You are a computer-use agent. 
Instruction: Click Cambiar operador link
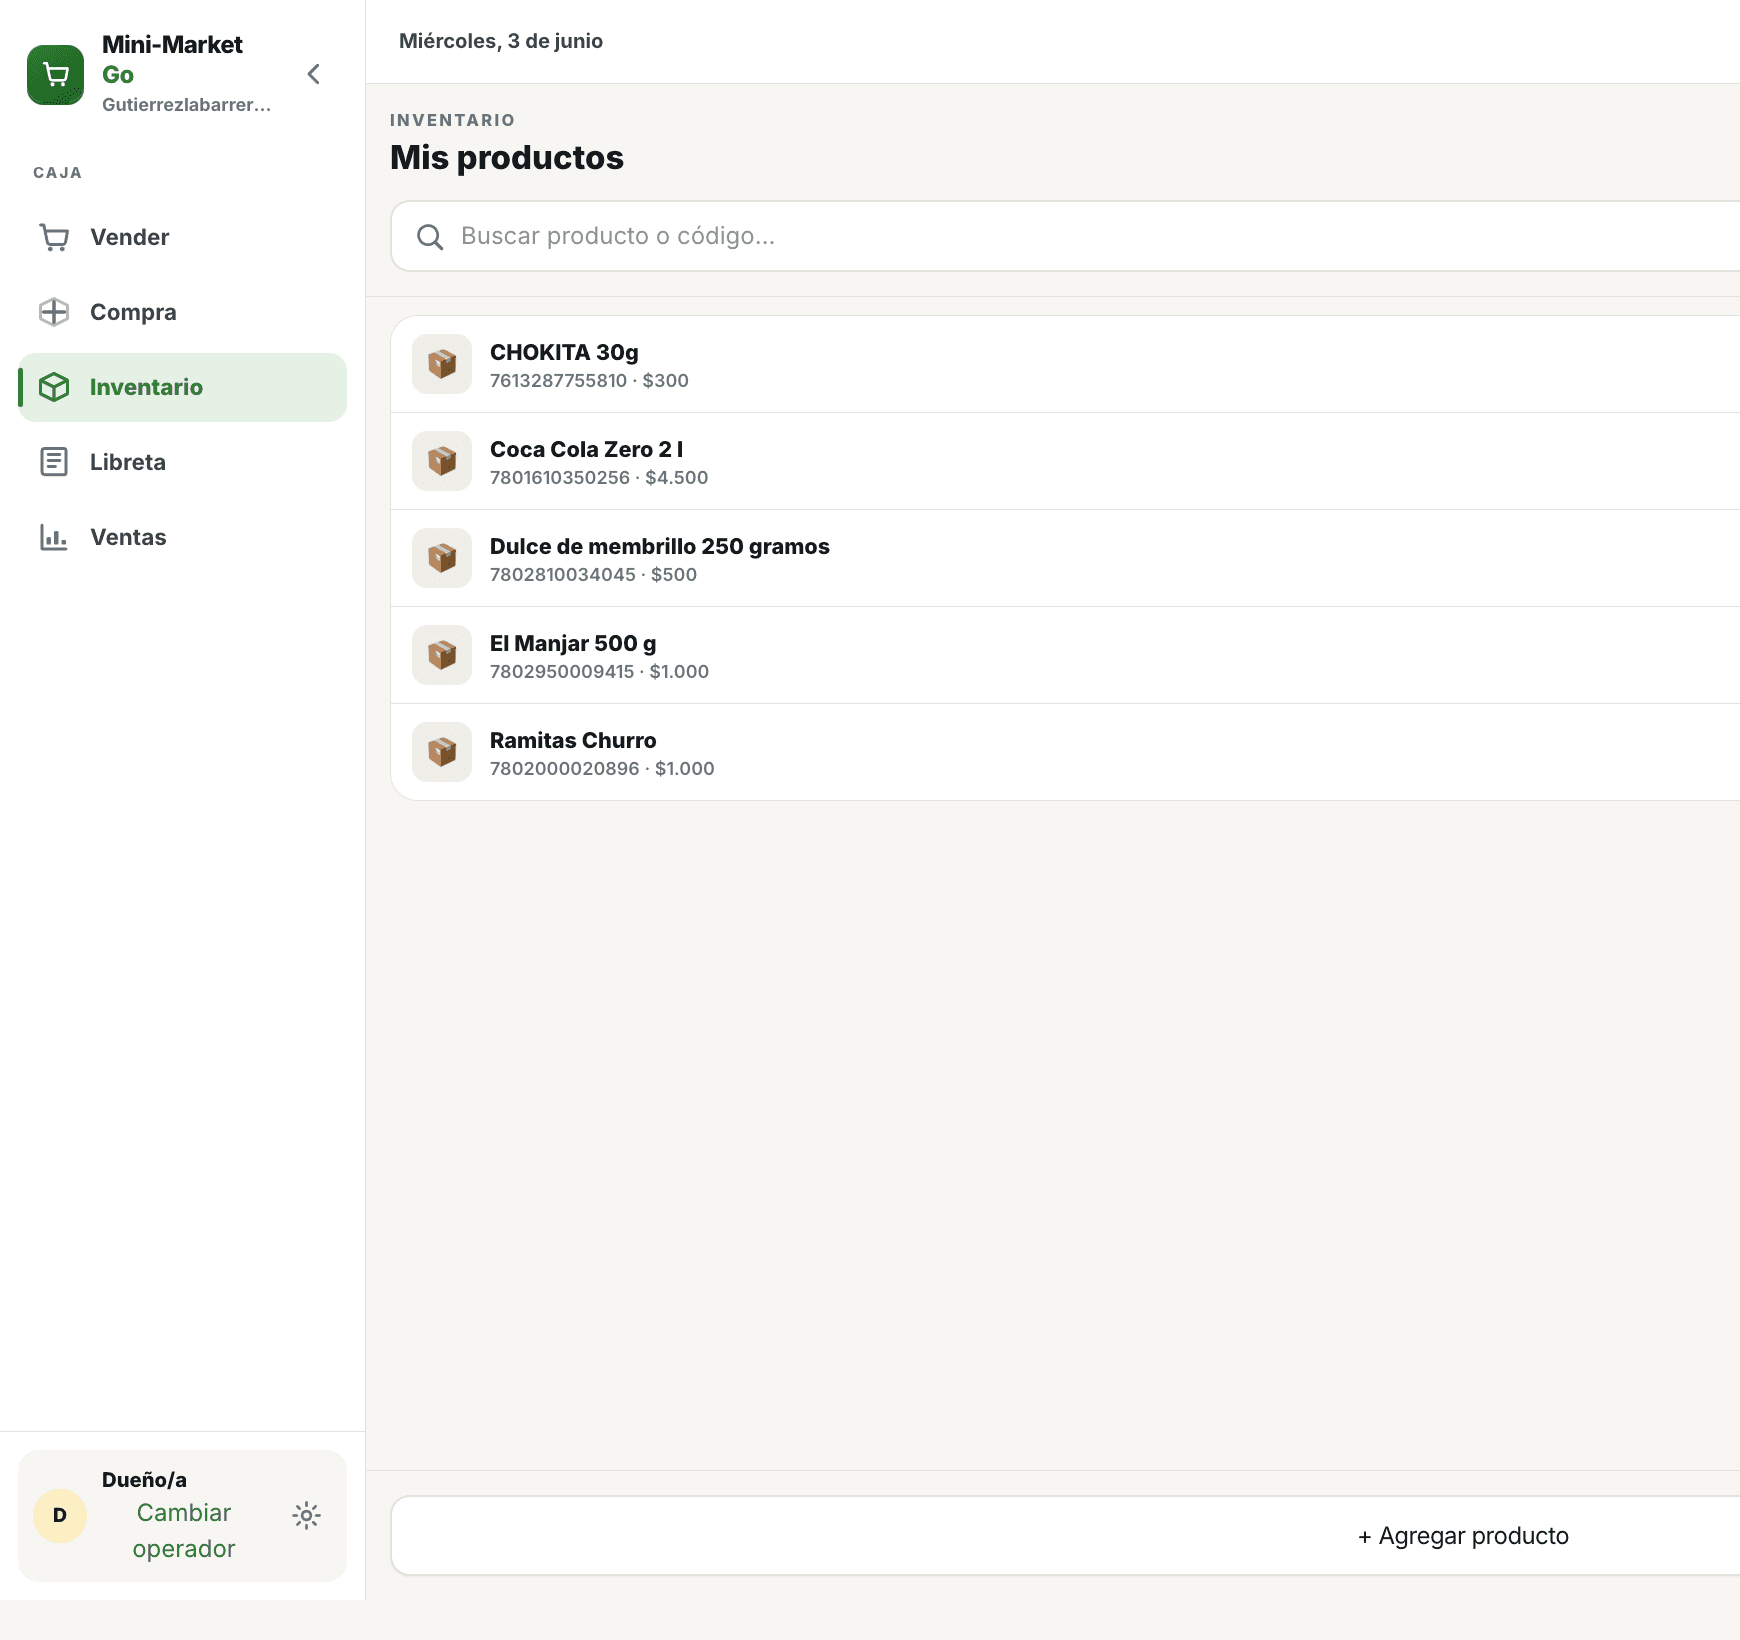point(184,1531)
